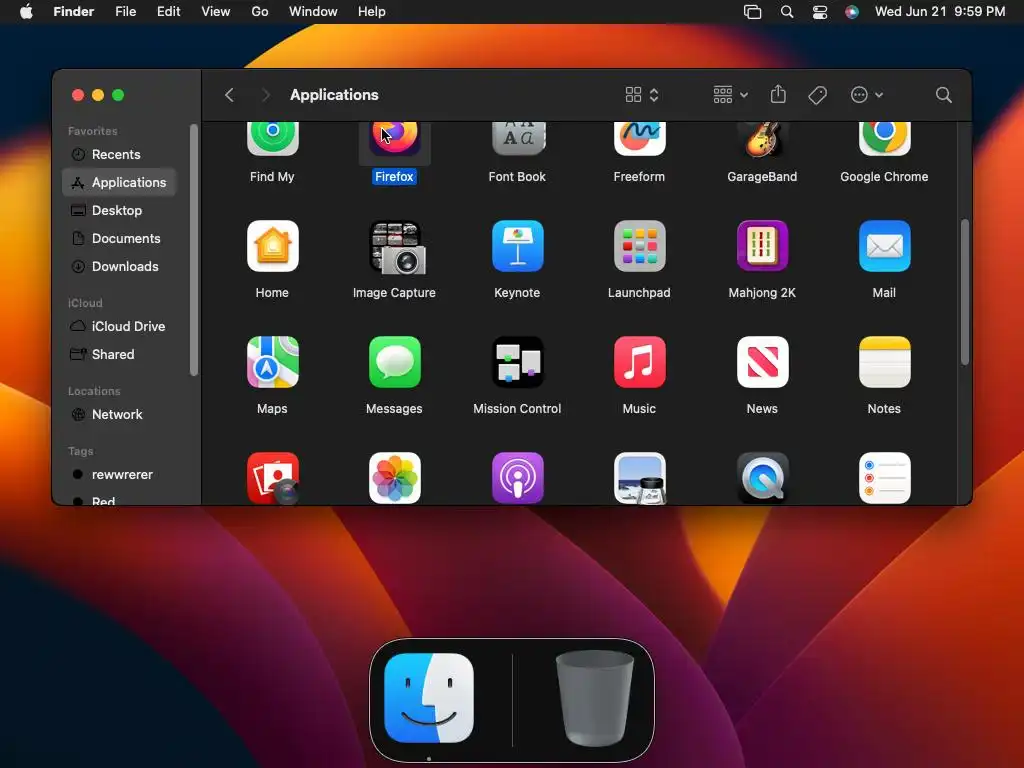Open the Home app icon
Screen dimensions: 1024x768
point(272,246)
